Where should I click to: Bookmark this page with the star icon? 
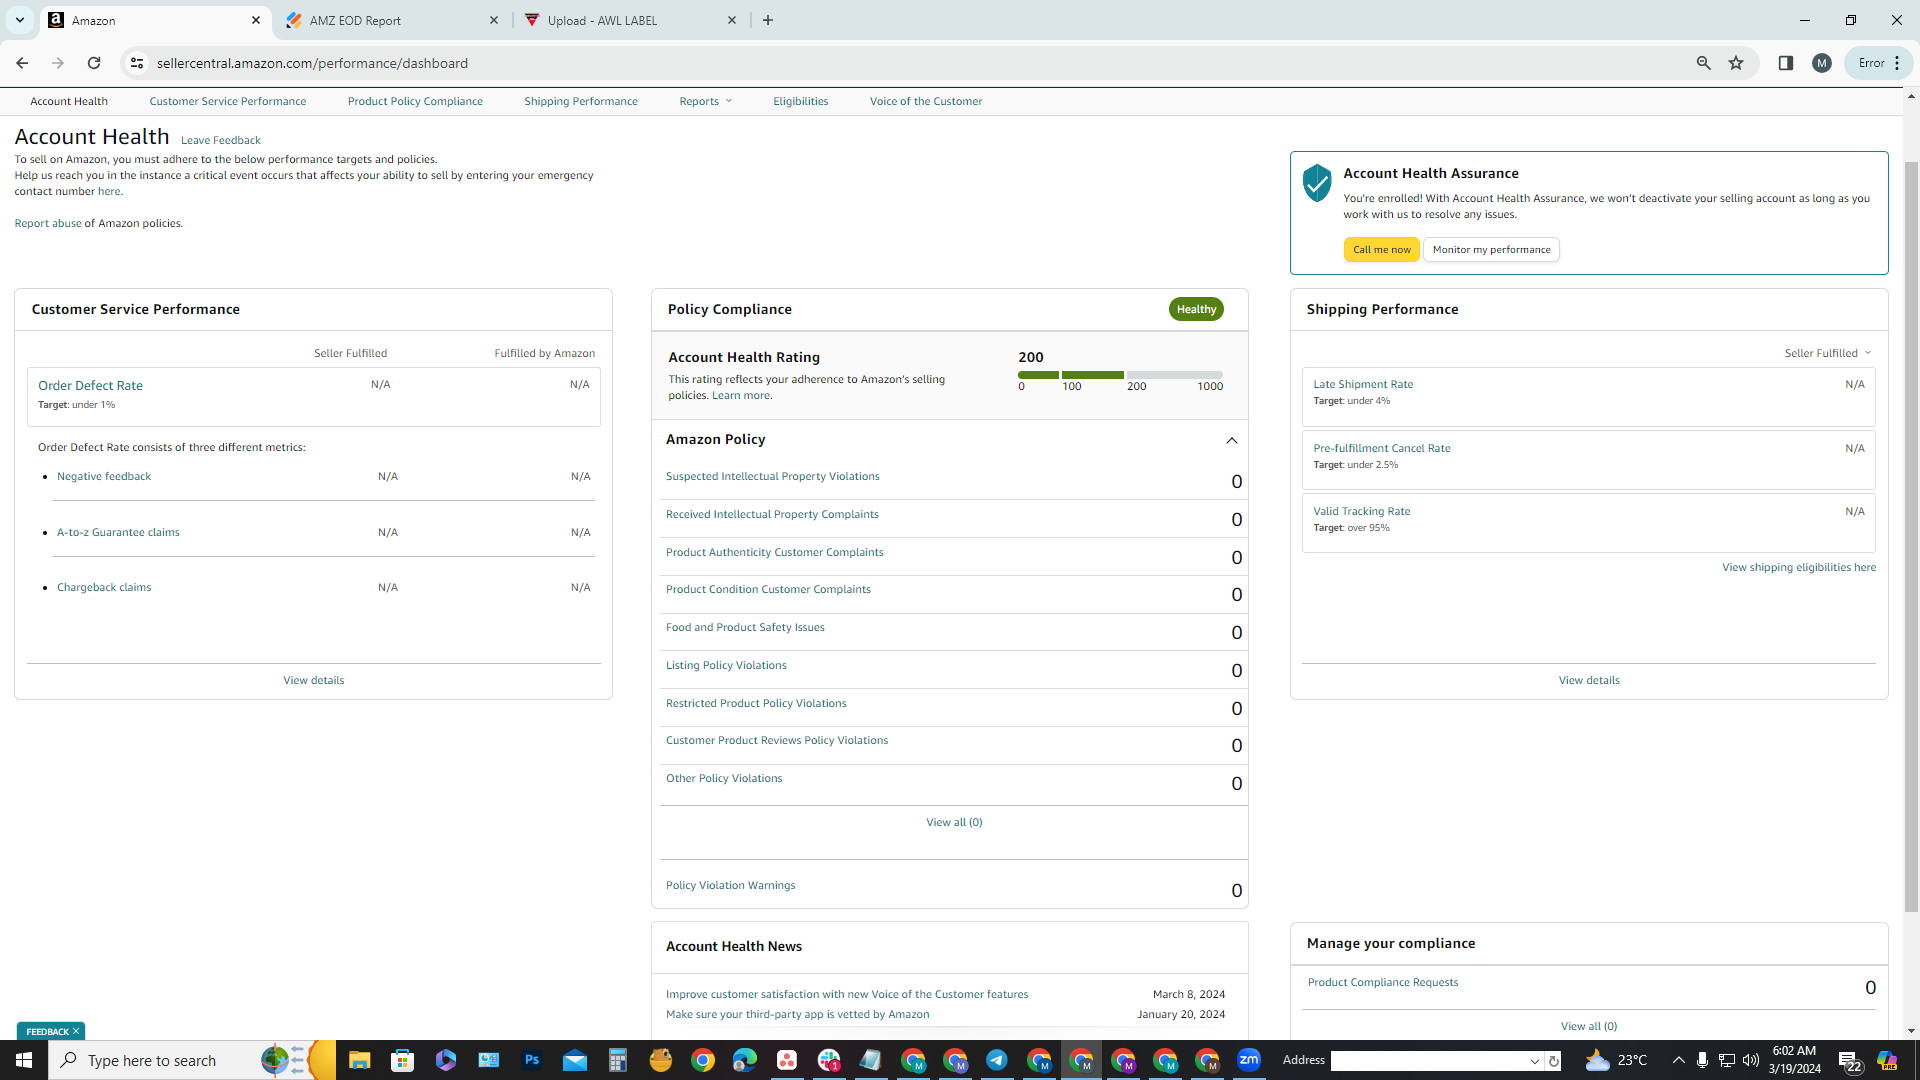1736,63
